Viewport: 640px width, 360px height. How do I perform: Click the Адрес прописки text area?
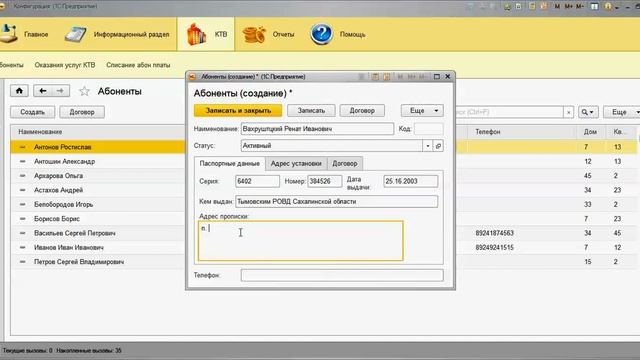[x=300, y=241]
